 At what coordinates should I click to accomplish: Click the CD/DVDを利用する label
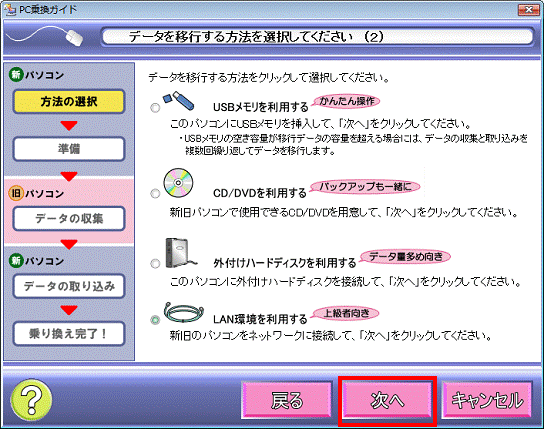tap(260, 193)
